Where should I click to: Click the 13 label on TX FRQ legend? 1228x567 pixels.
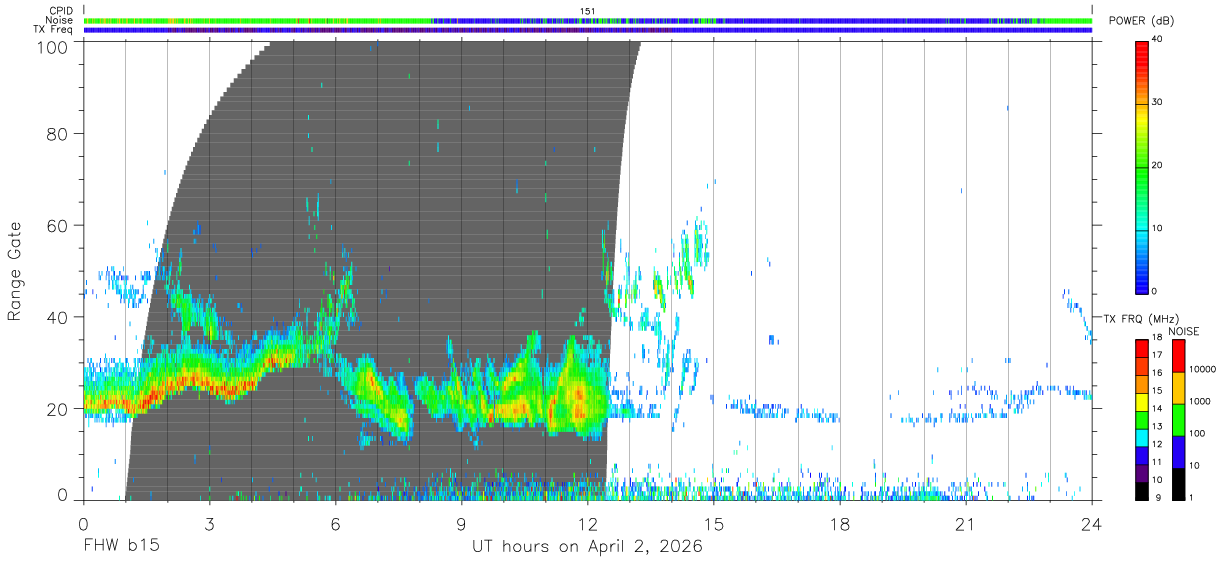(x=1158, y=426)
